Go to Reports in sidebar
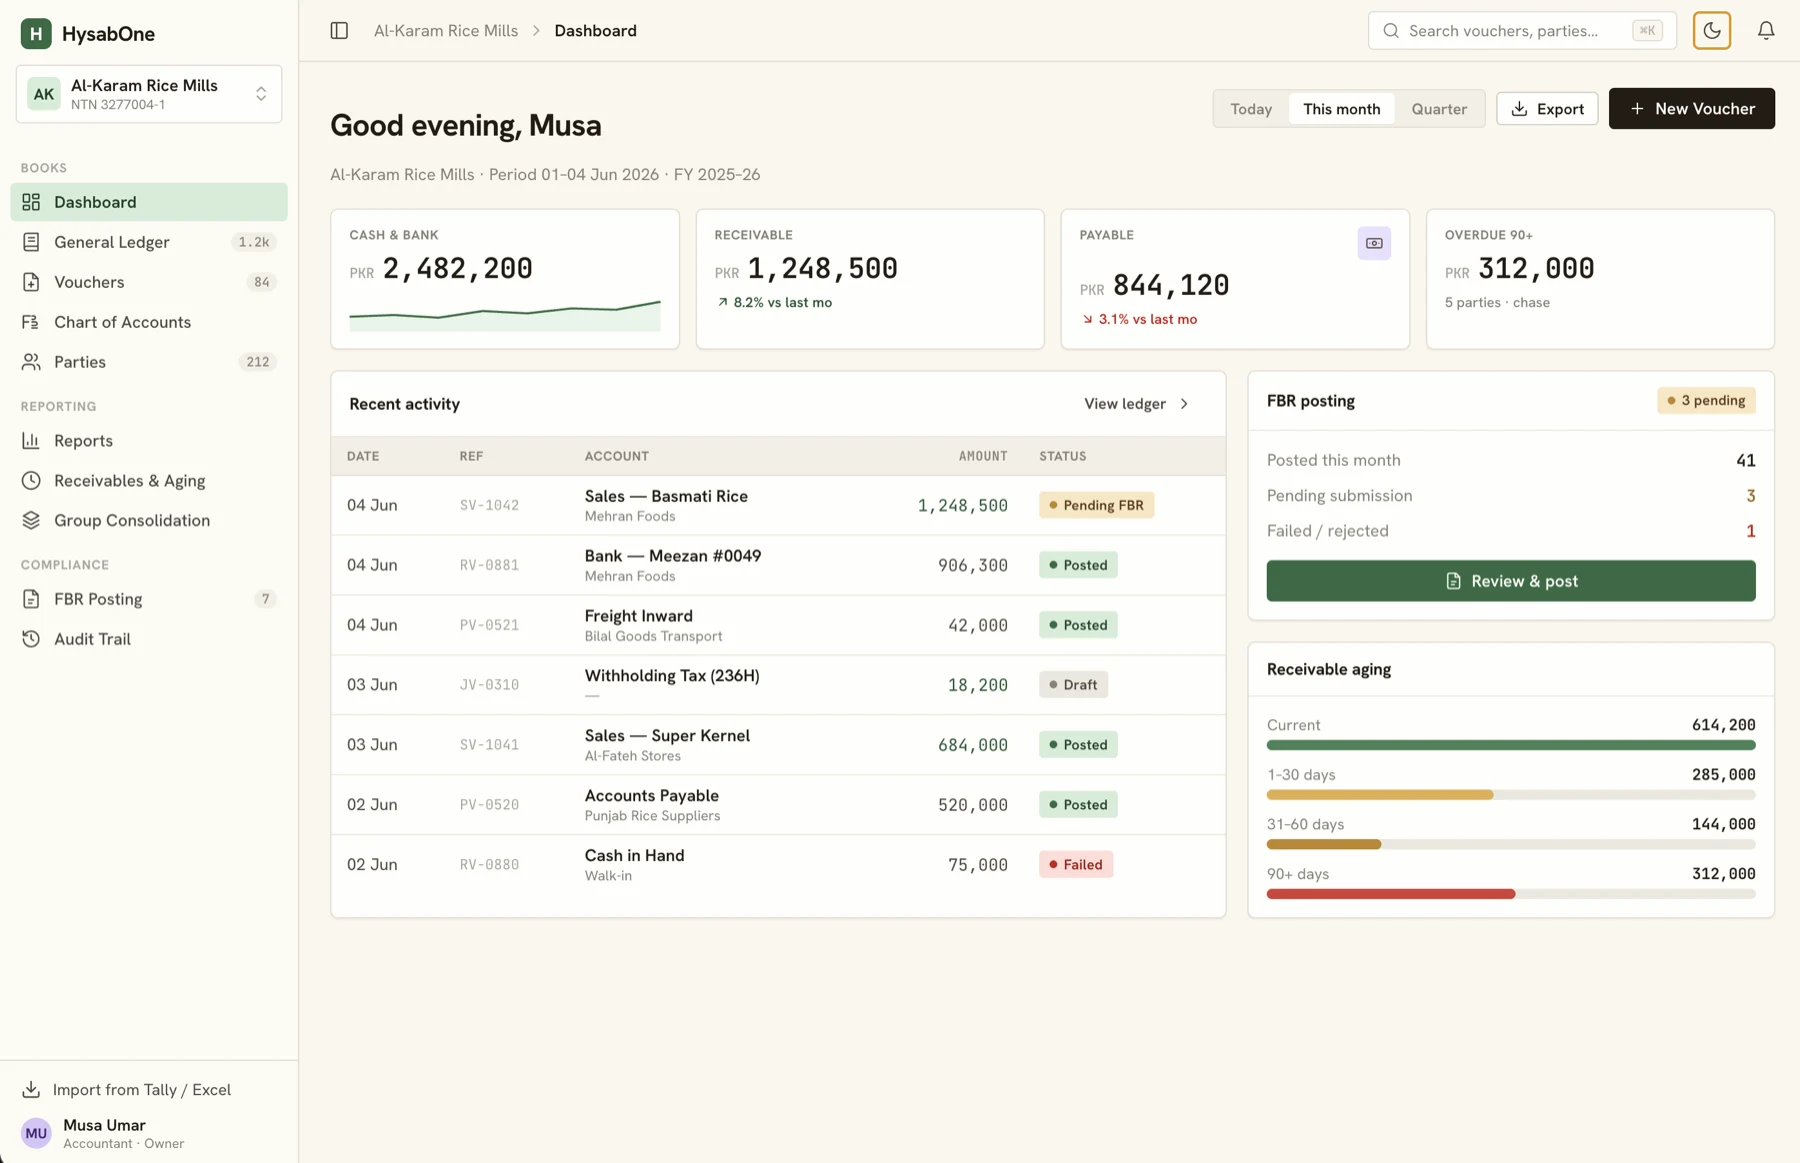Image resolution: width=1800 pixels, height=1163 pixels. (149, 441)
